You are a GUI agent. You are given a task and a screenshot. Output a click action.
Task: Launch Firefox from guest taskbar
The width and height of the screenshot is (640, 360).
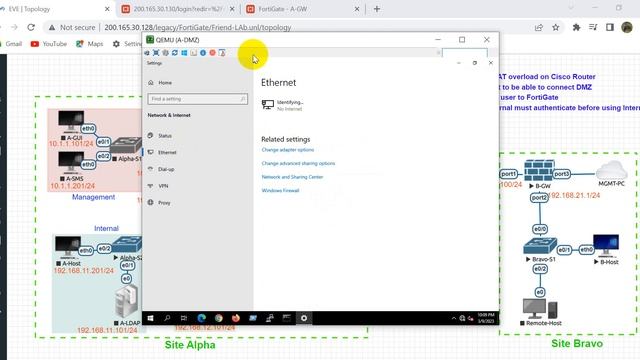236,318
